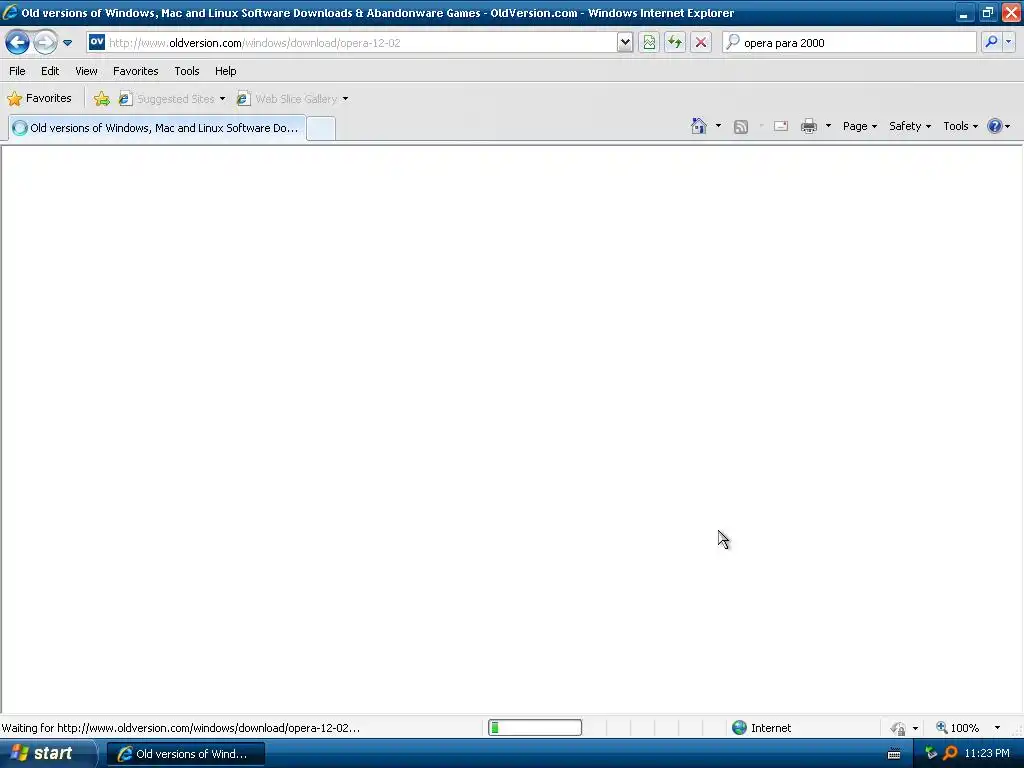Screen dimensions: 1024x768
Task: Open the Tools menu in menu bar
Action: point(187,71)
